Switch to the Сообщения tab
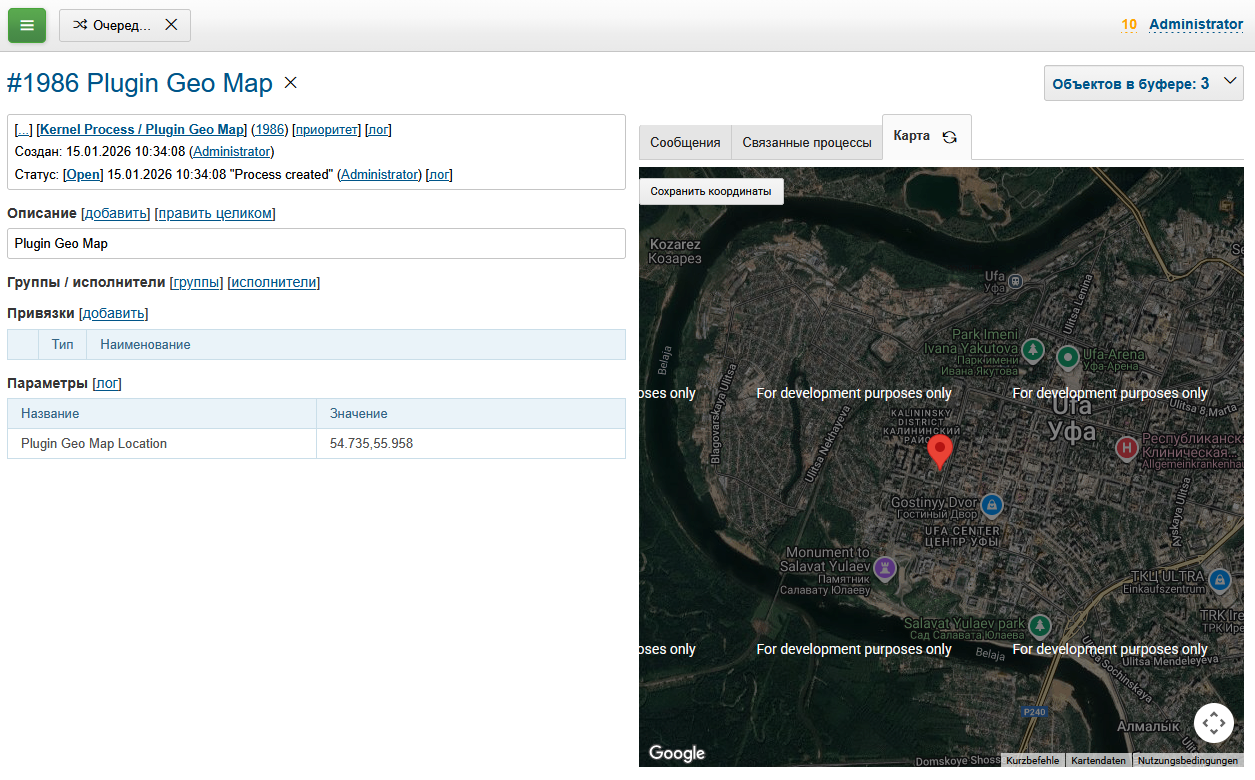This screenshot has height=780, width=1255. point(685,142)
